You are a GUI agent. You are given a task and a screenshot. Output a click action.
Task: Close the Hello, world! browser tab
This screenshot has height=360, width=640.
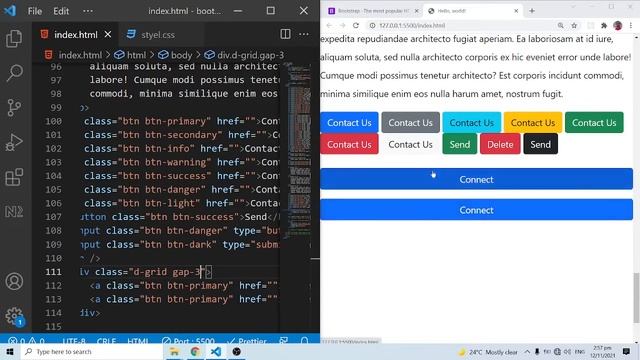coord(516,11)
